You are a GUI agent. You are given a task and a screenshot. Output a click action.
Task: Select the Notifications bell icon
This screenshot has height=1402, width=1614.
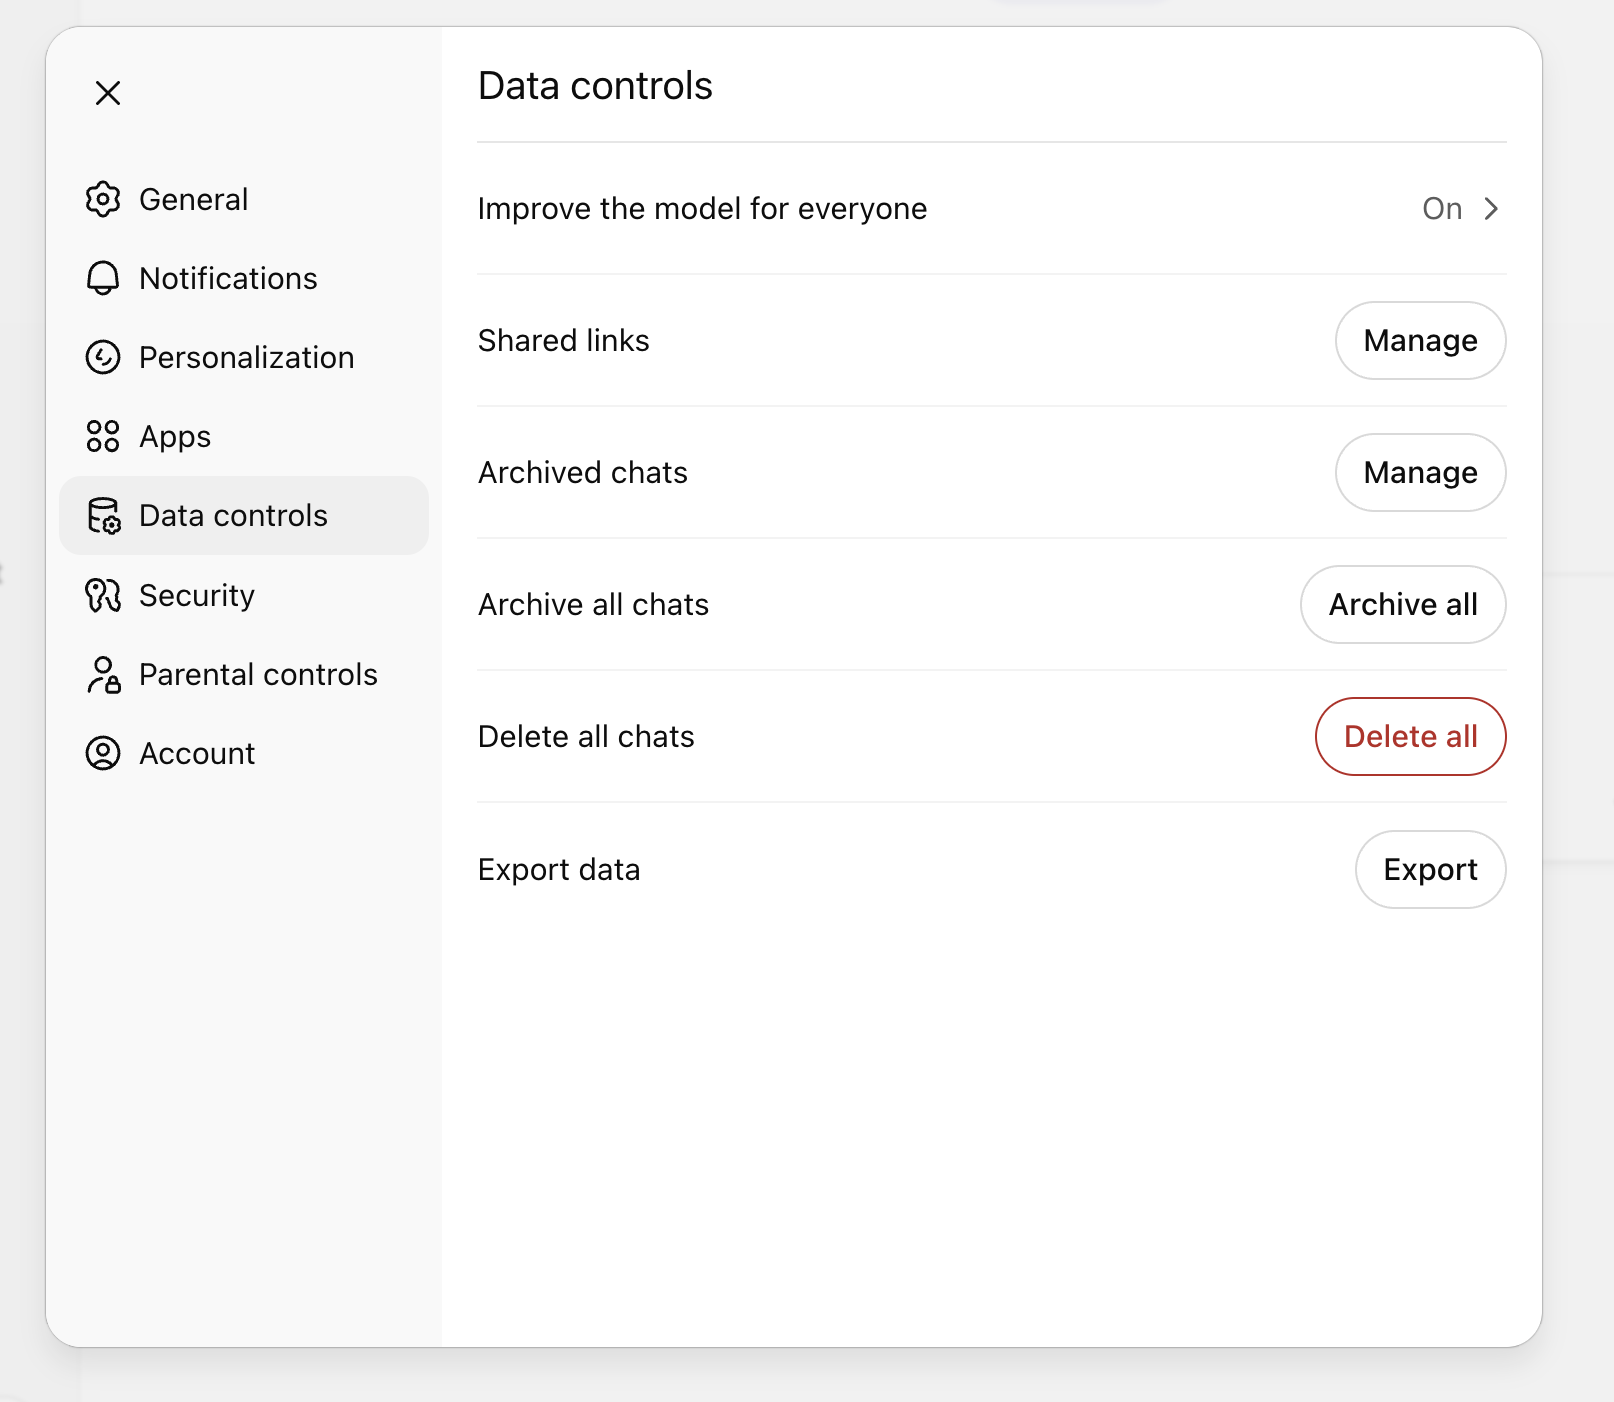coord(102,278)
